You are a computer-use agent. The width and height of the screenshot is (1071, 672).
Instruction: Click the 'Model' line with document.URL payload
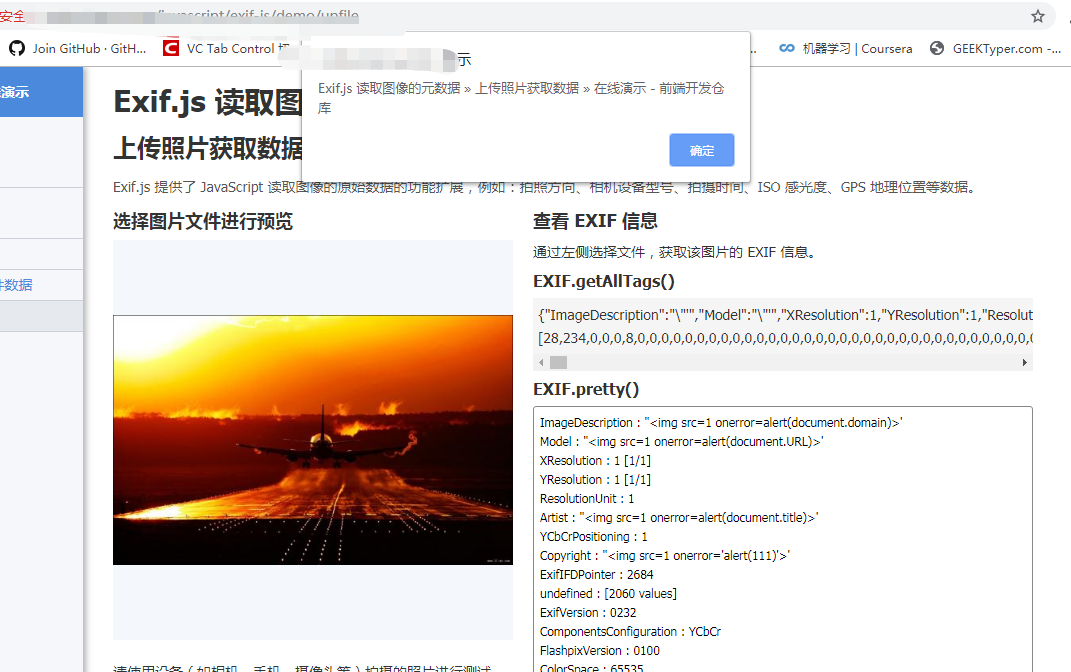pos(682,442)
